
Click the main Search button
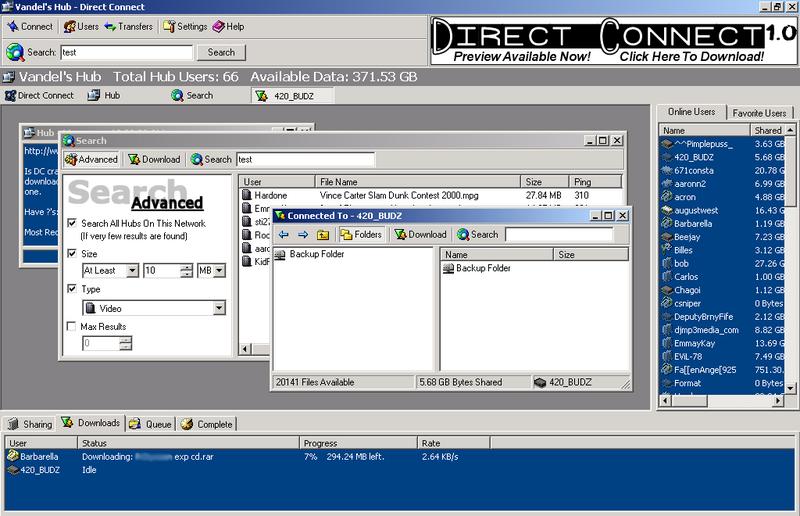[x=221, y=52]
